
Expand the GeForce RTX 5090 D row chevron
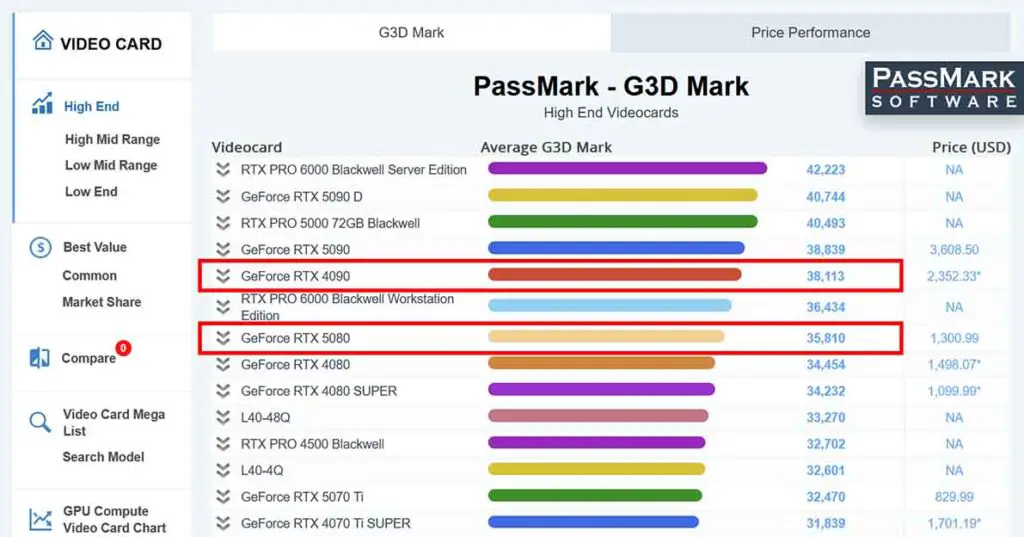click(x=223, y=197)
